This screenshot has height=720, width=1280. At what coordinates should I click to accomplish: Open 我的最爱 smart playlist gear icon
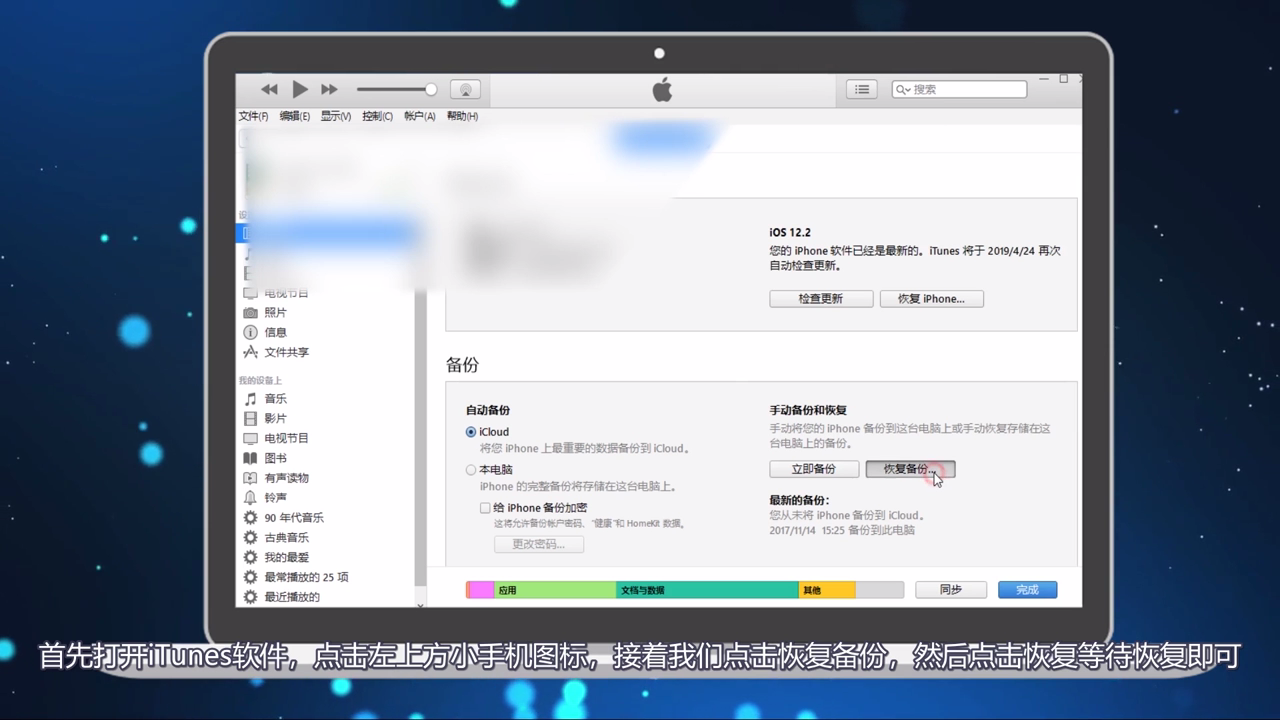click(x=251, y=557)
